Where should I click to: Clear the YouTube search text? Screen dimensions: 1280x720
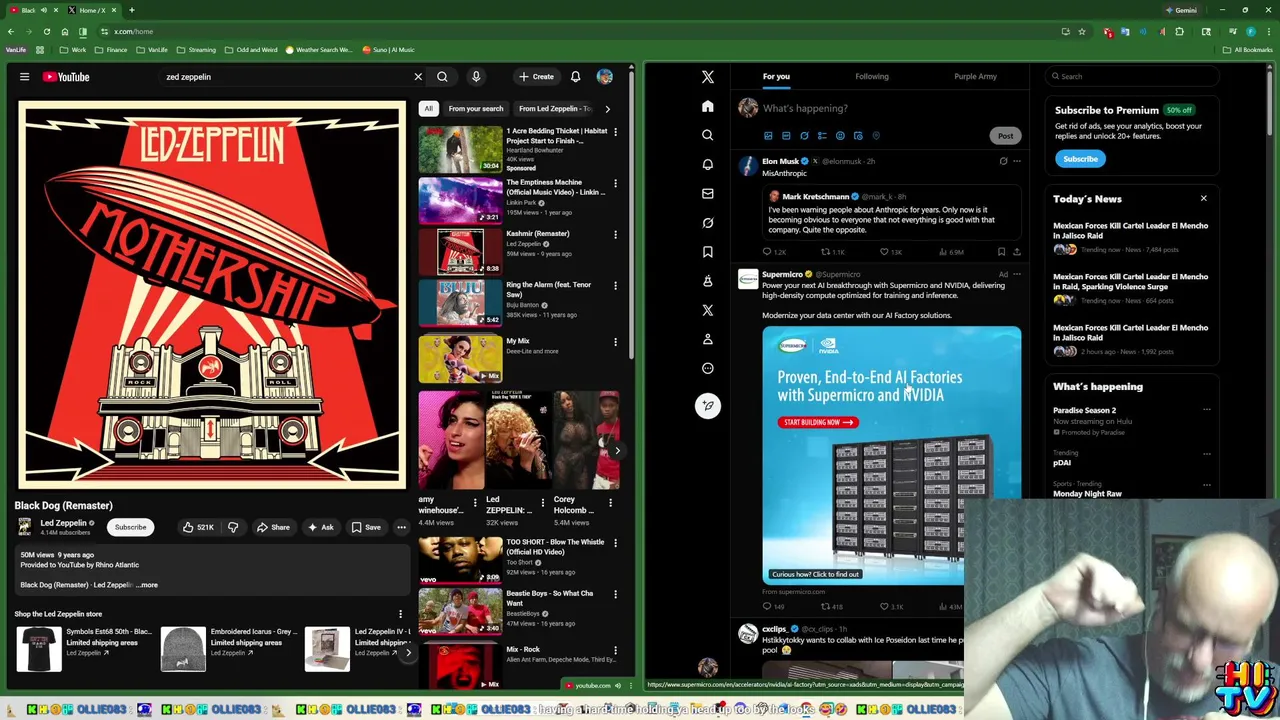click(418, 77)
